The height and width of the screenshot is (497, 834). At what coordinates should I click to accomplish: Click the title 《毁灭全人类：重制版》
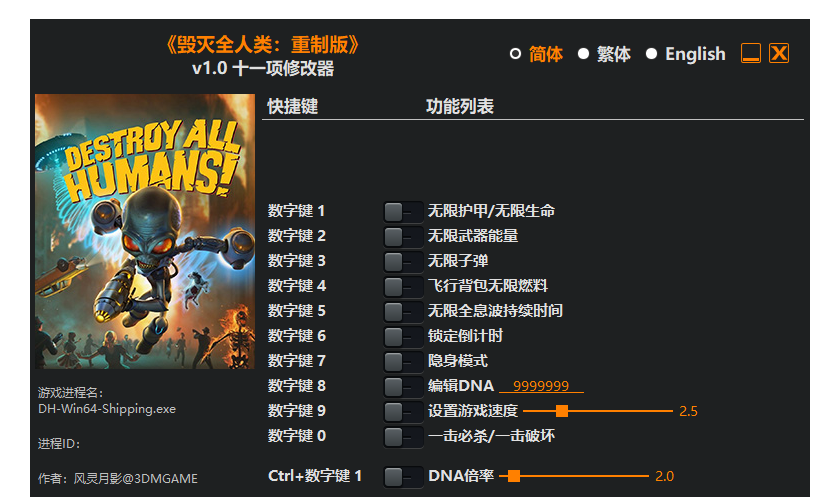[x=263, y=45]
